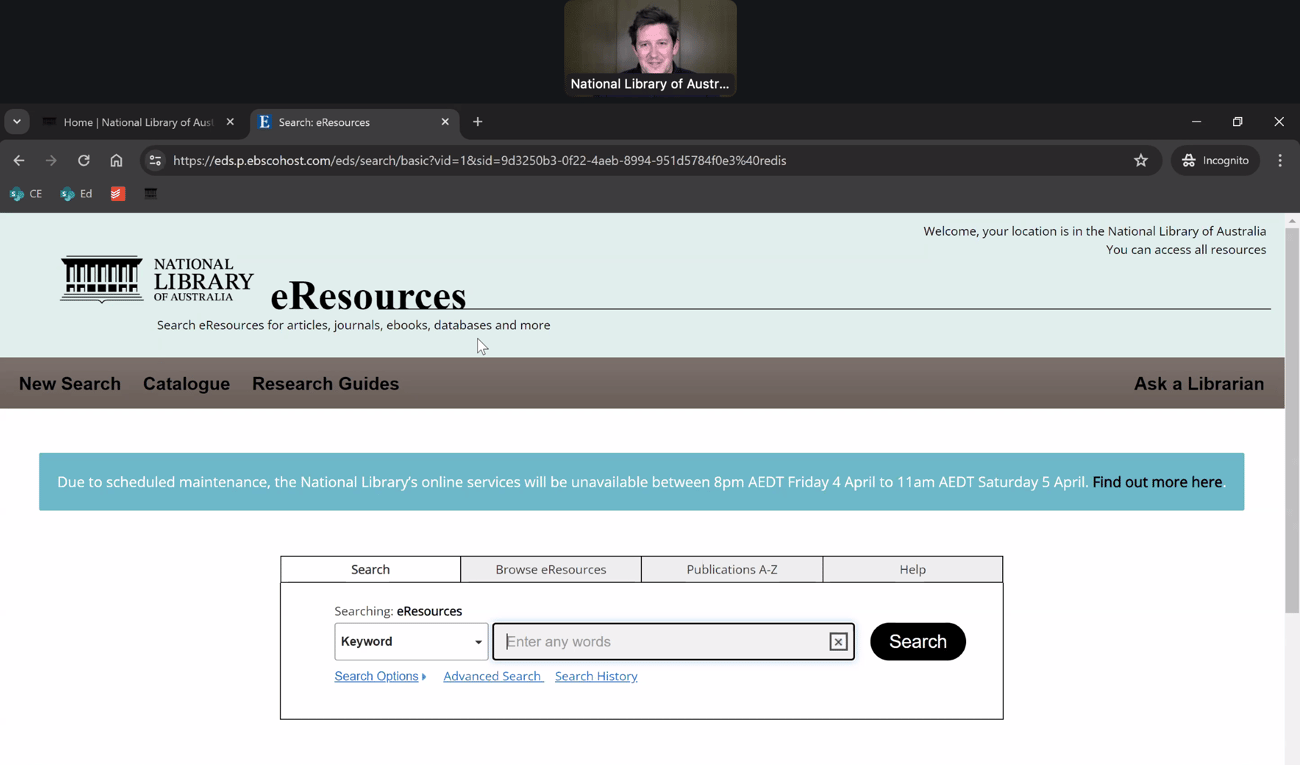Open Ask a Librarian

[1199, 384]
